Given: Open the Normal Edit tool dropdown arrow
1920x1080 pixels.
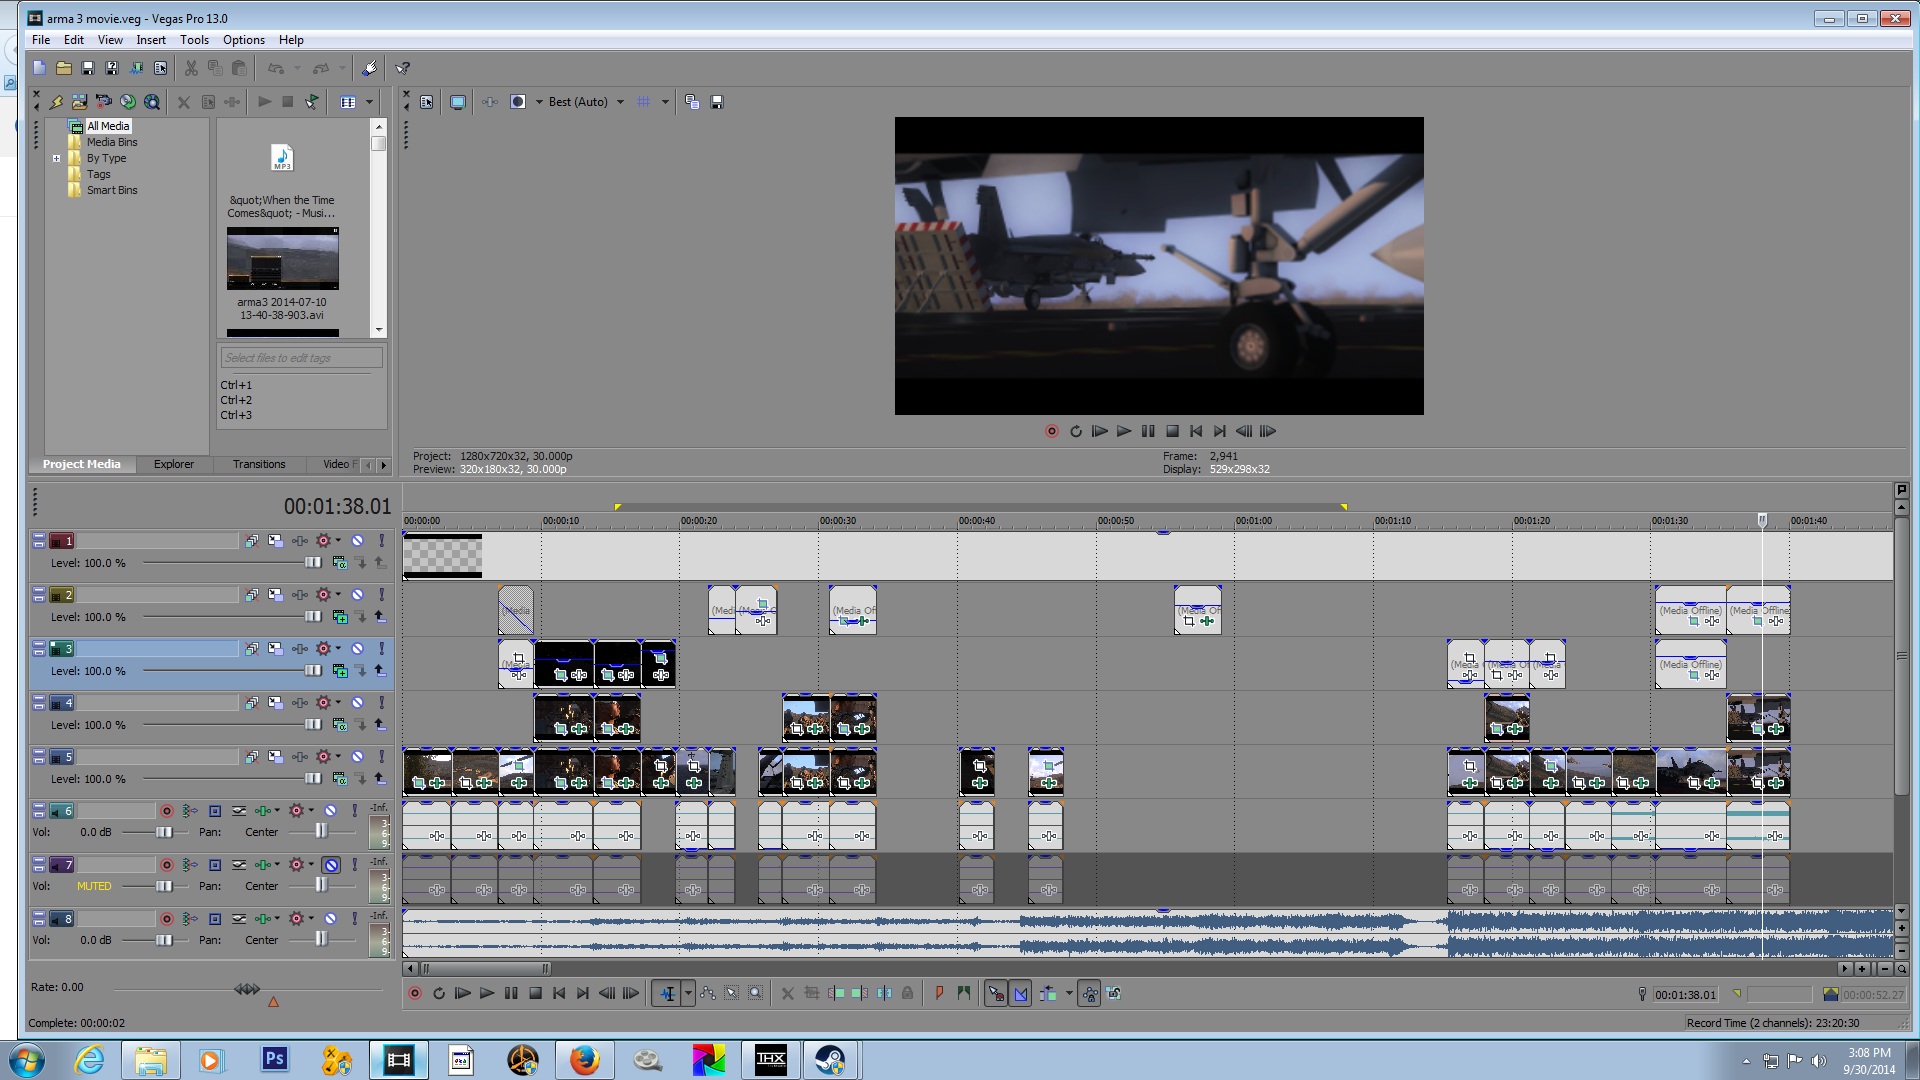Looking at the screenshot, I should coord(688,993).
